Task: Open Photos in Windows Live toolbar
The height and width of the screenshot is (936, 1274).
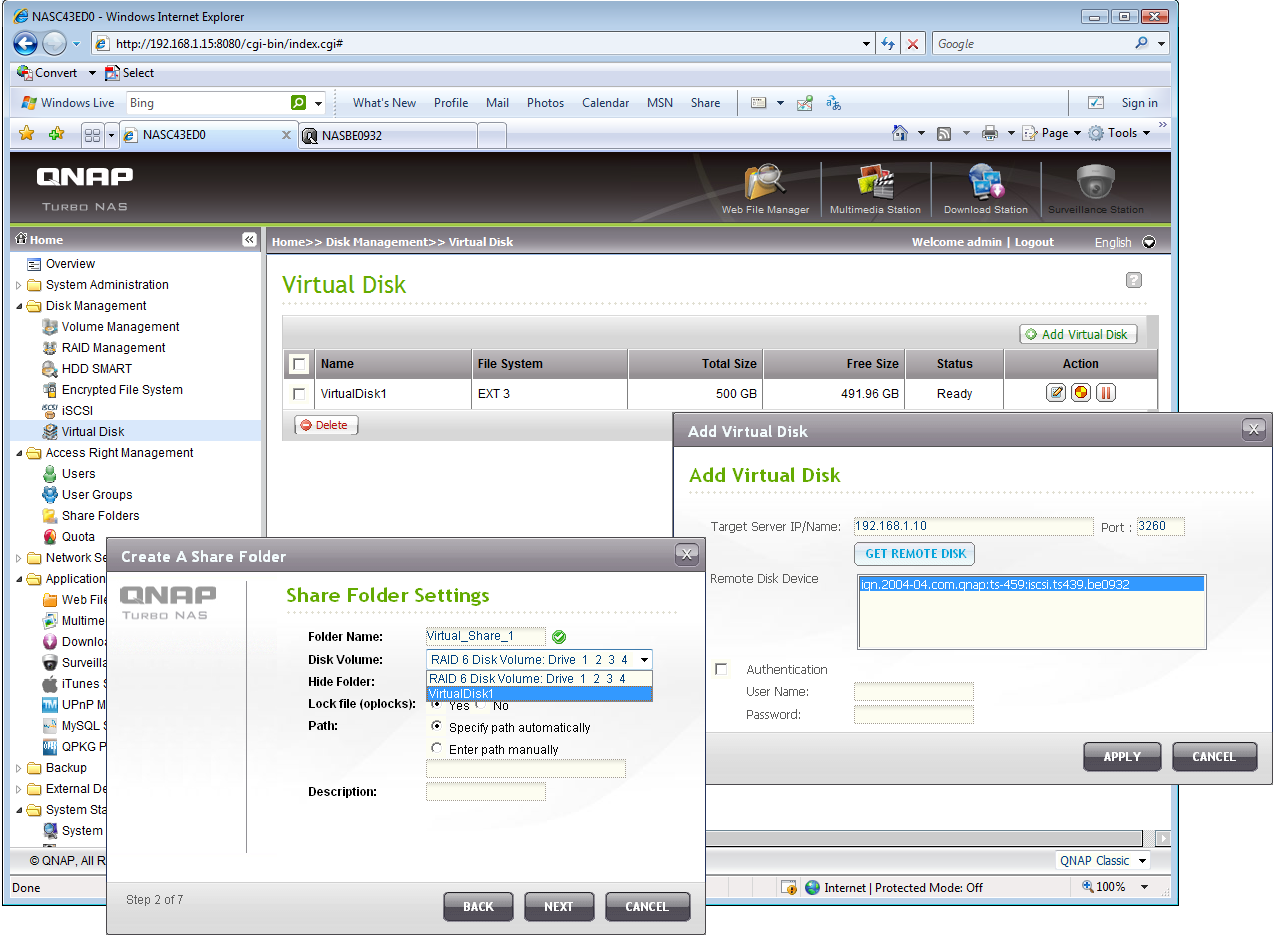Action: (x=545, y=103)
